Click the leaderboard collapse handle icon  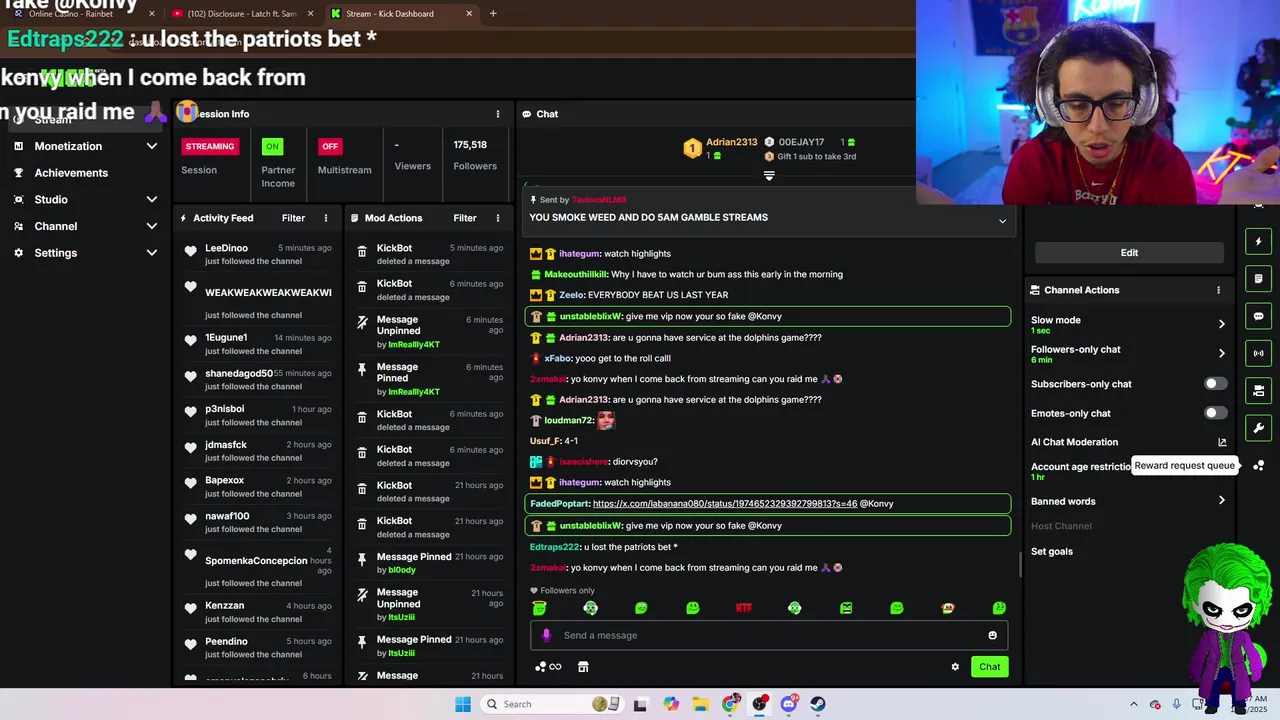coord(769,175)
